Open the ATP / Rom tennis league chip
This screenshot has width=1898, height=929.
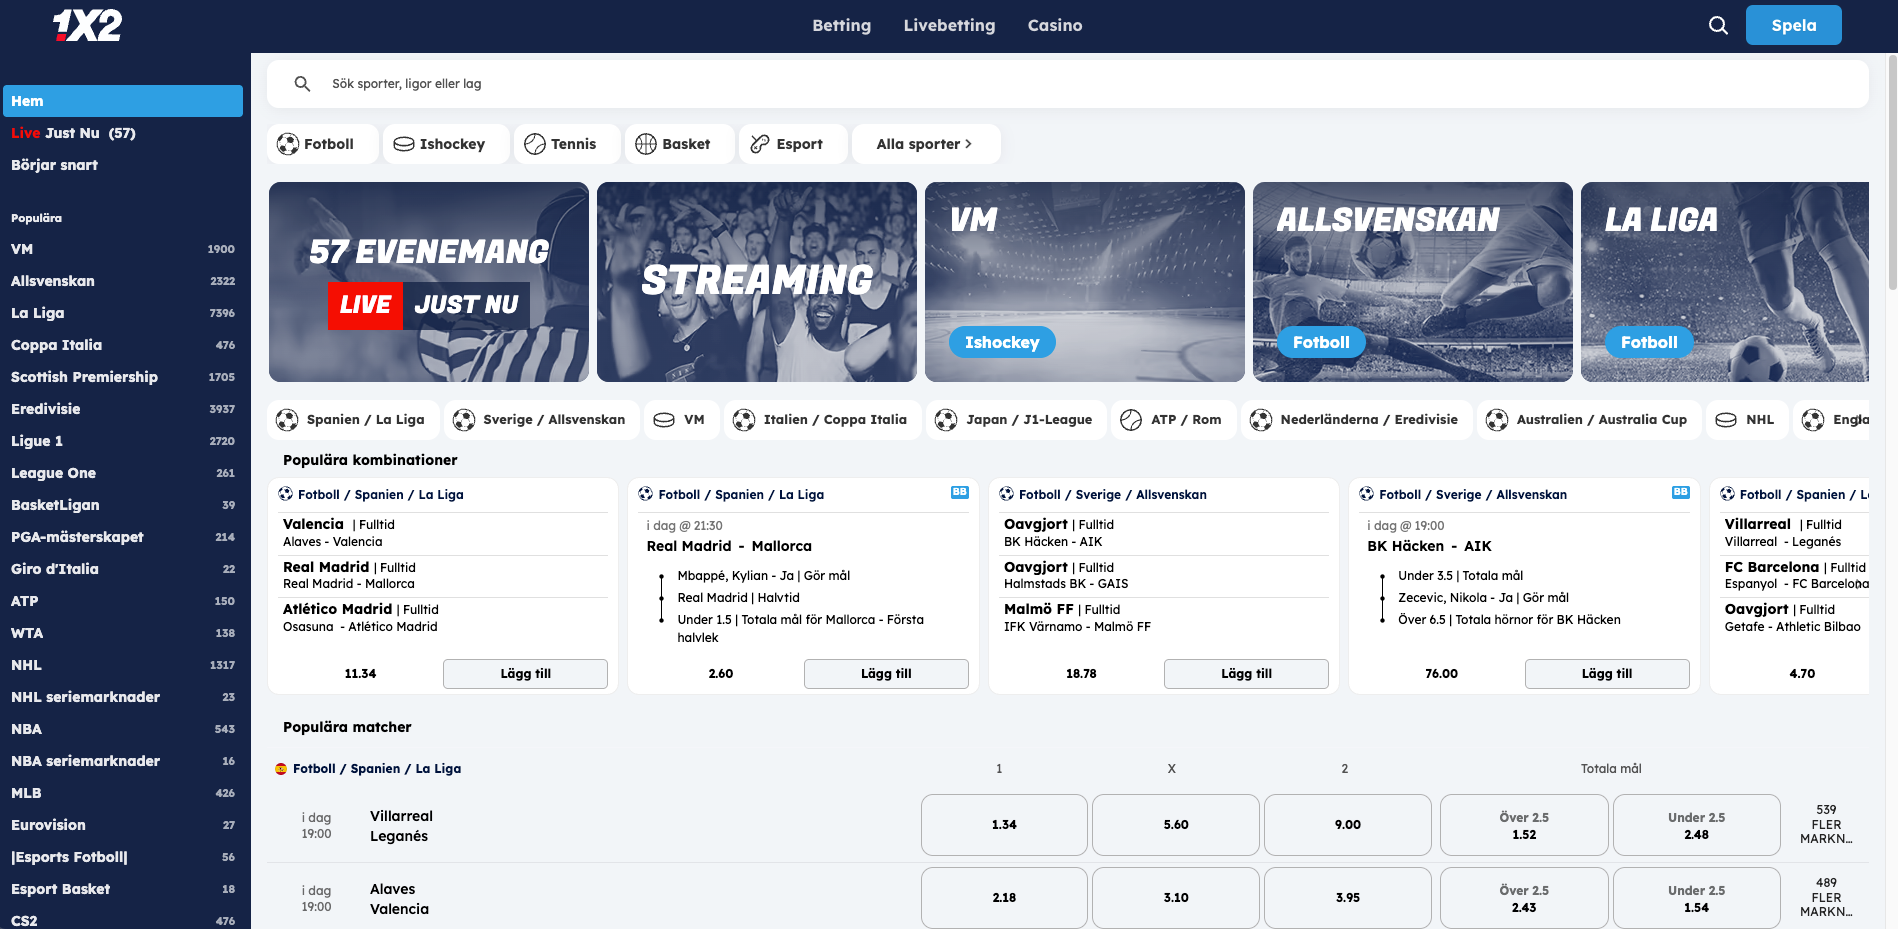1173,419
